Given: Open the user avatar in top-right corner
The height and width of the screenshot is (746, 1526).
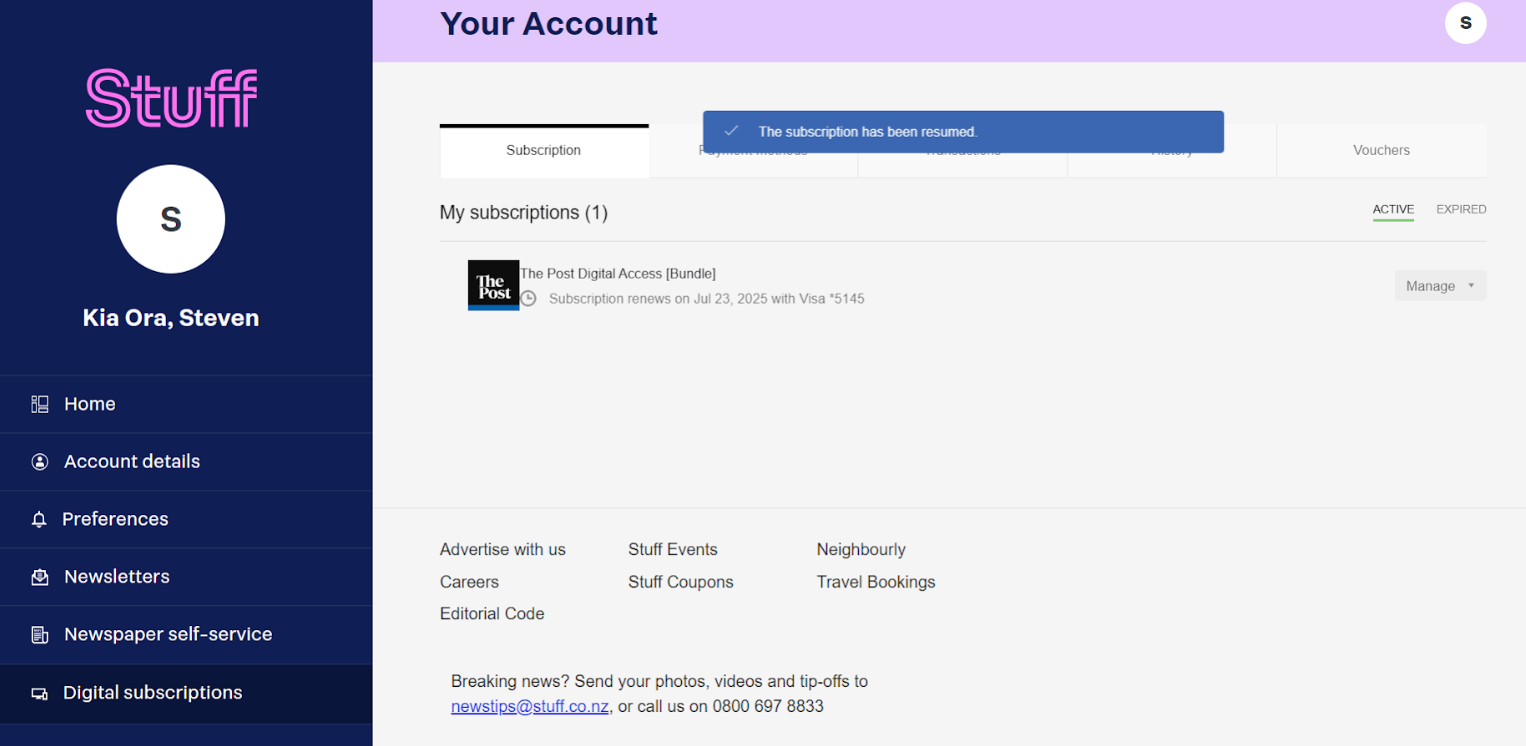Looking at the screenshot, I should 1465,23.
